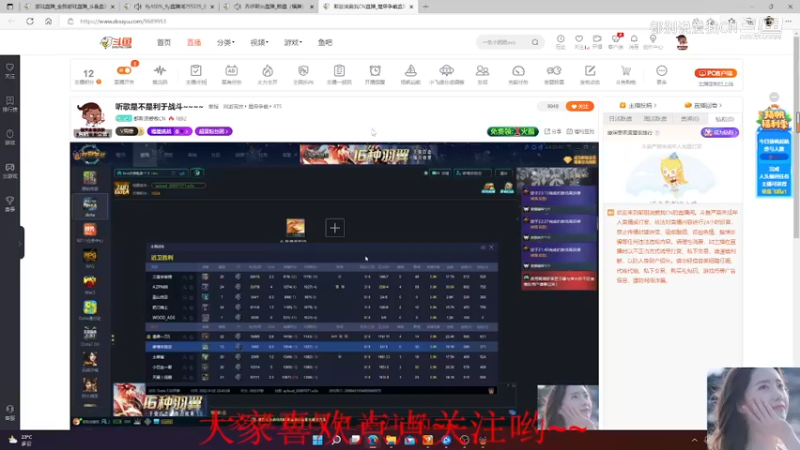The width and height of the screenshot is (800, 450).
Task: Select the A2PN88 row in the scoreboard
Action: coord(321,287)
